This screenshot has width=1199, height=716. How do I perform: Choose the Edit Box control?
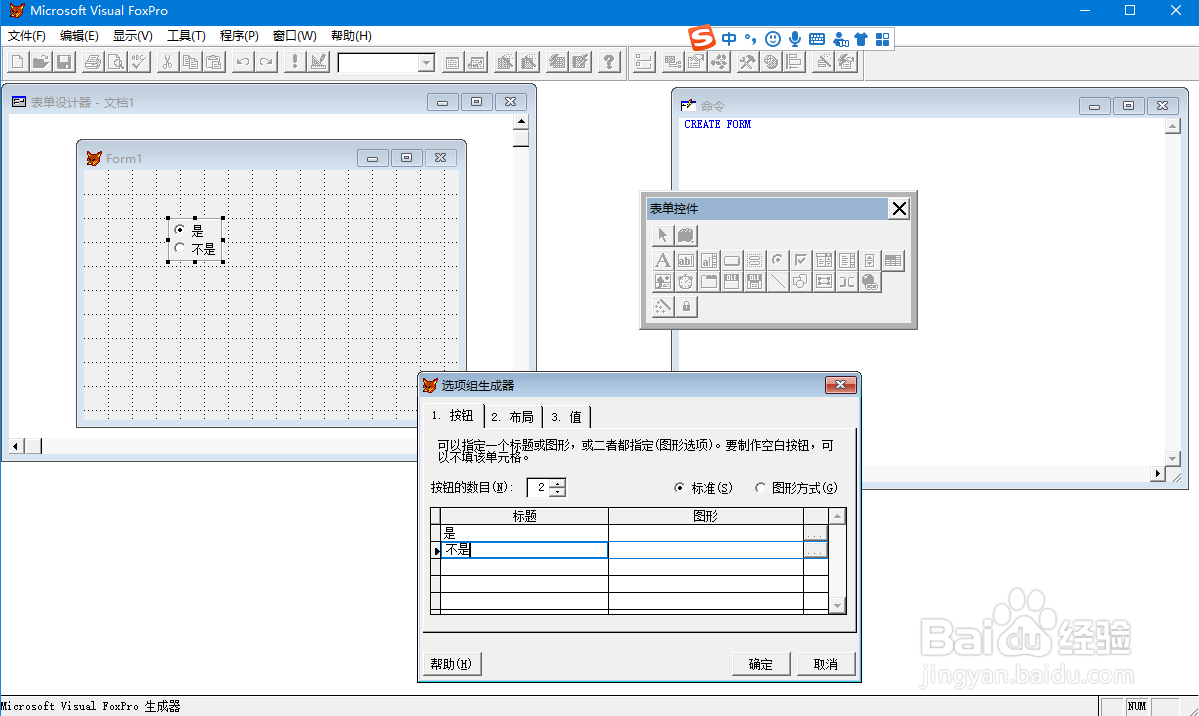click(709, 260)
